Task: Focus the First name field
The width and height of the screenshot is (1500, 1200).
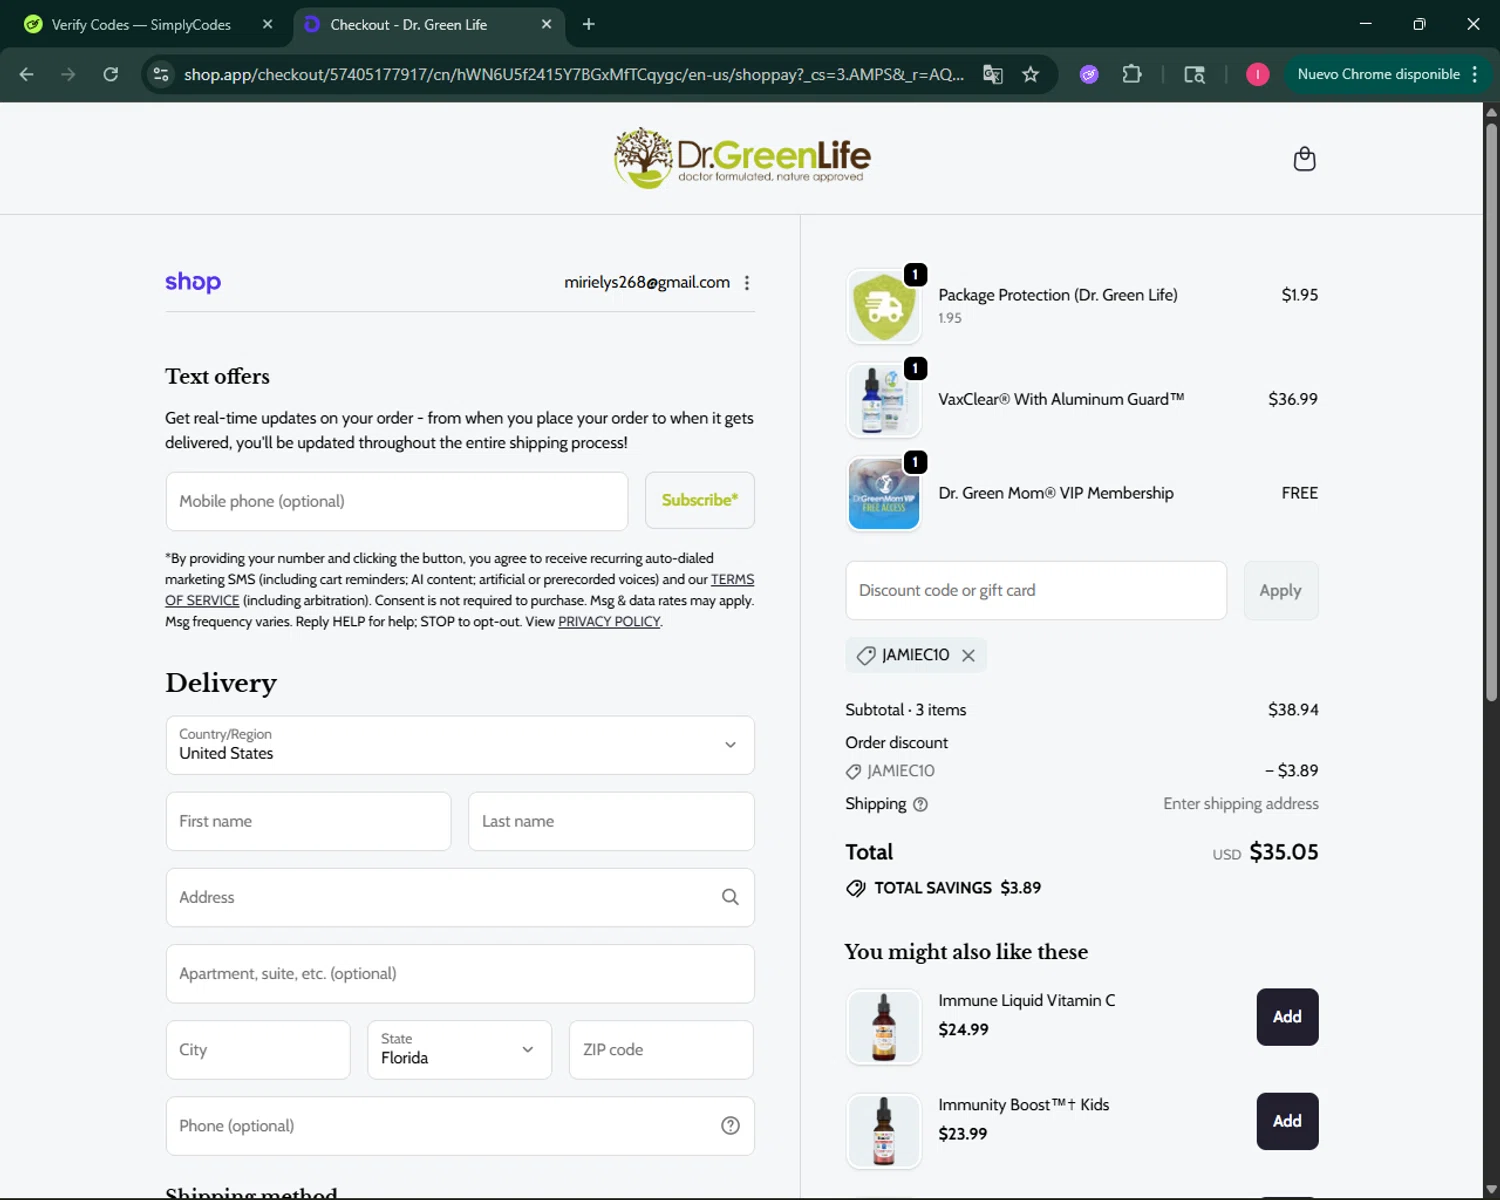Action: pos(308,821)
